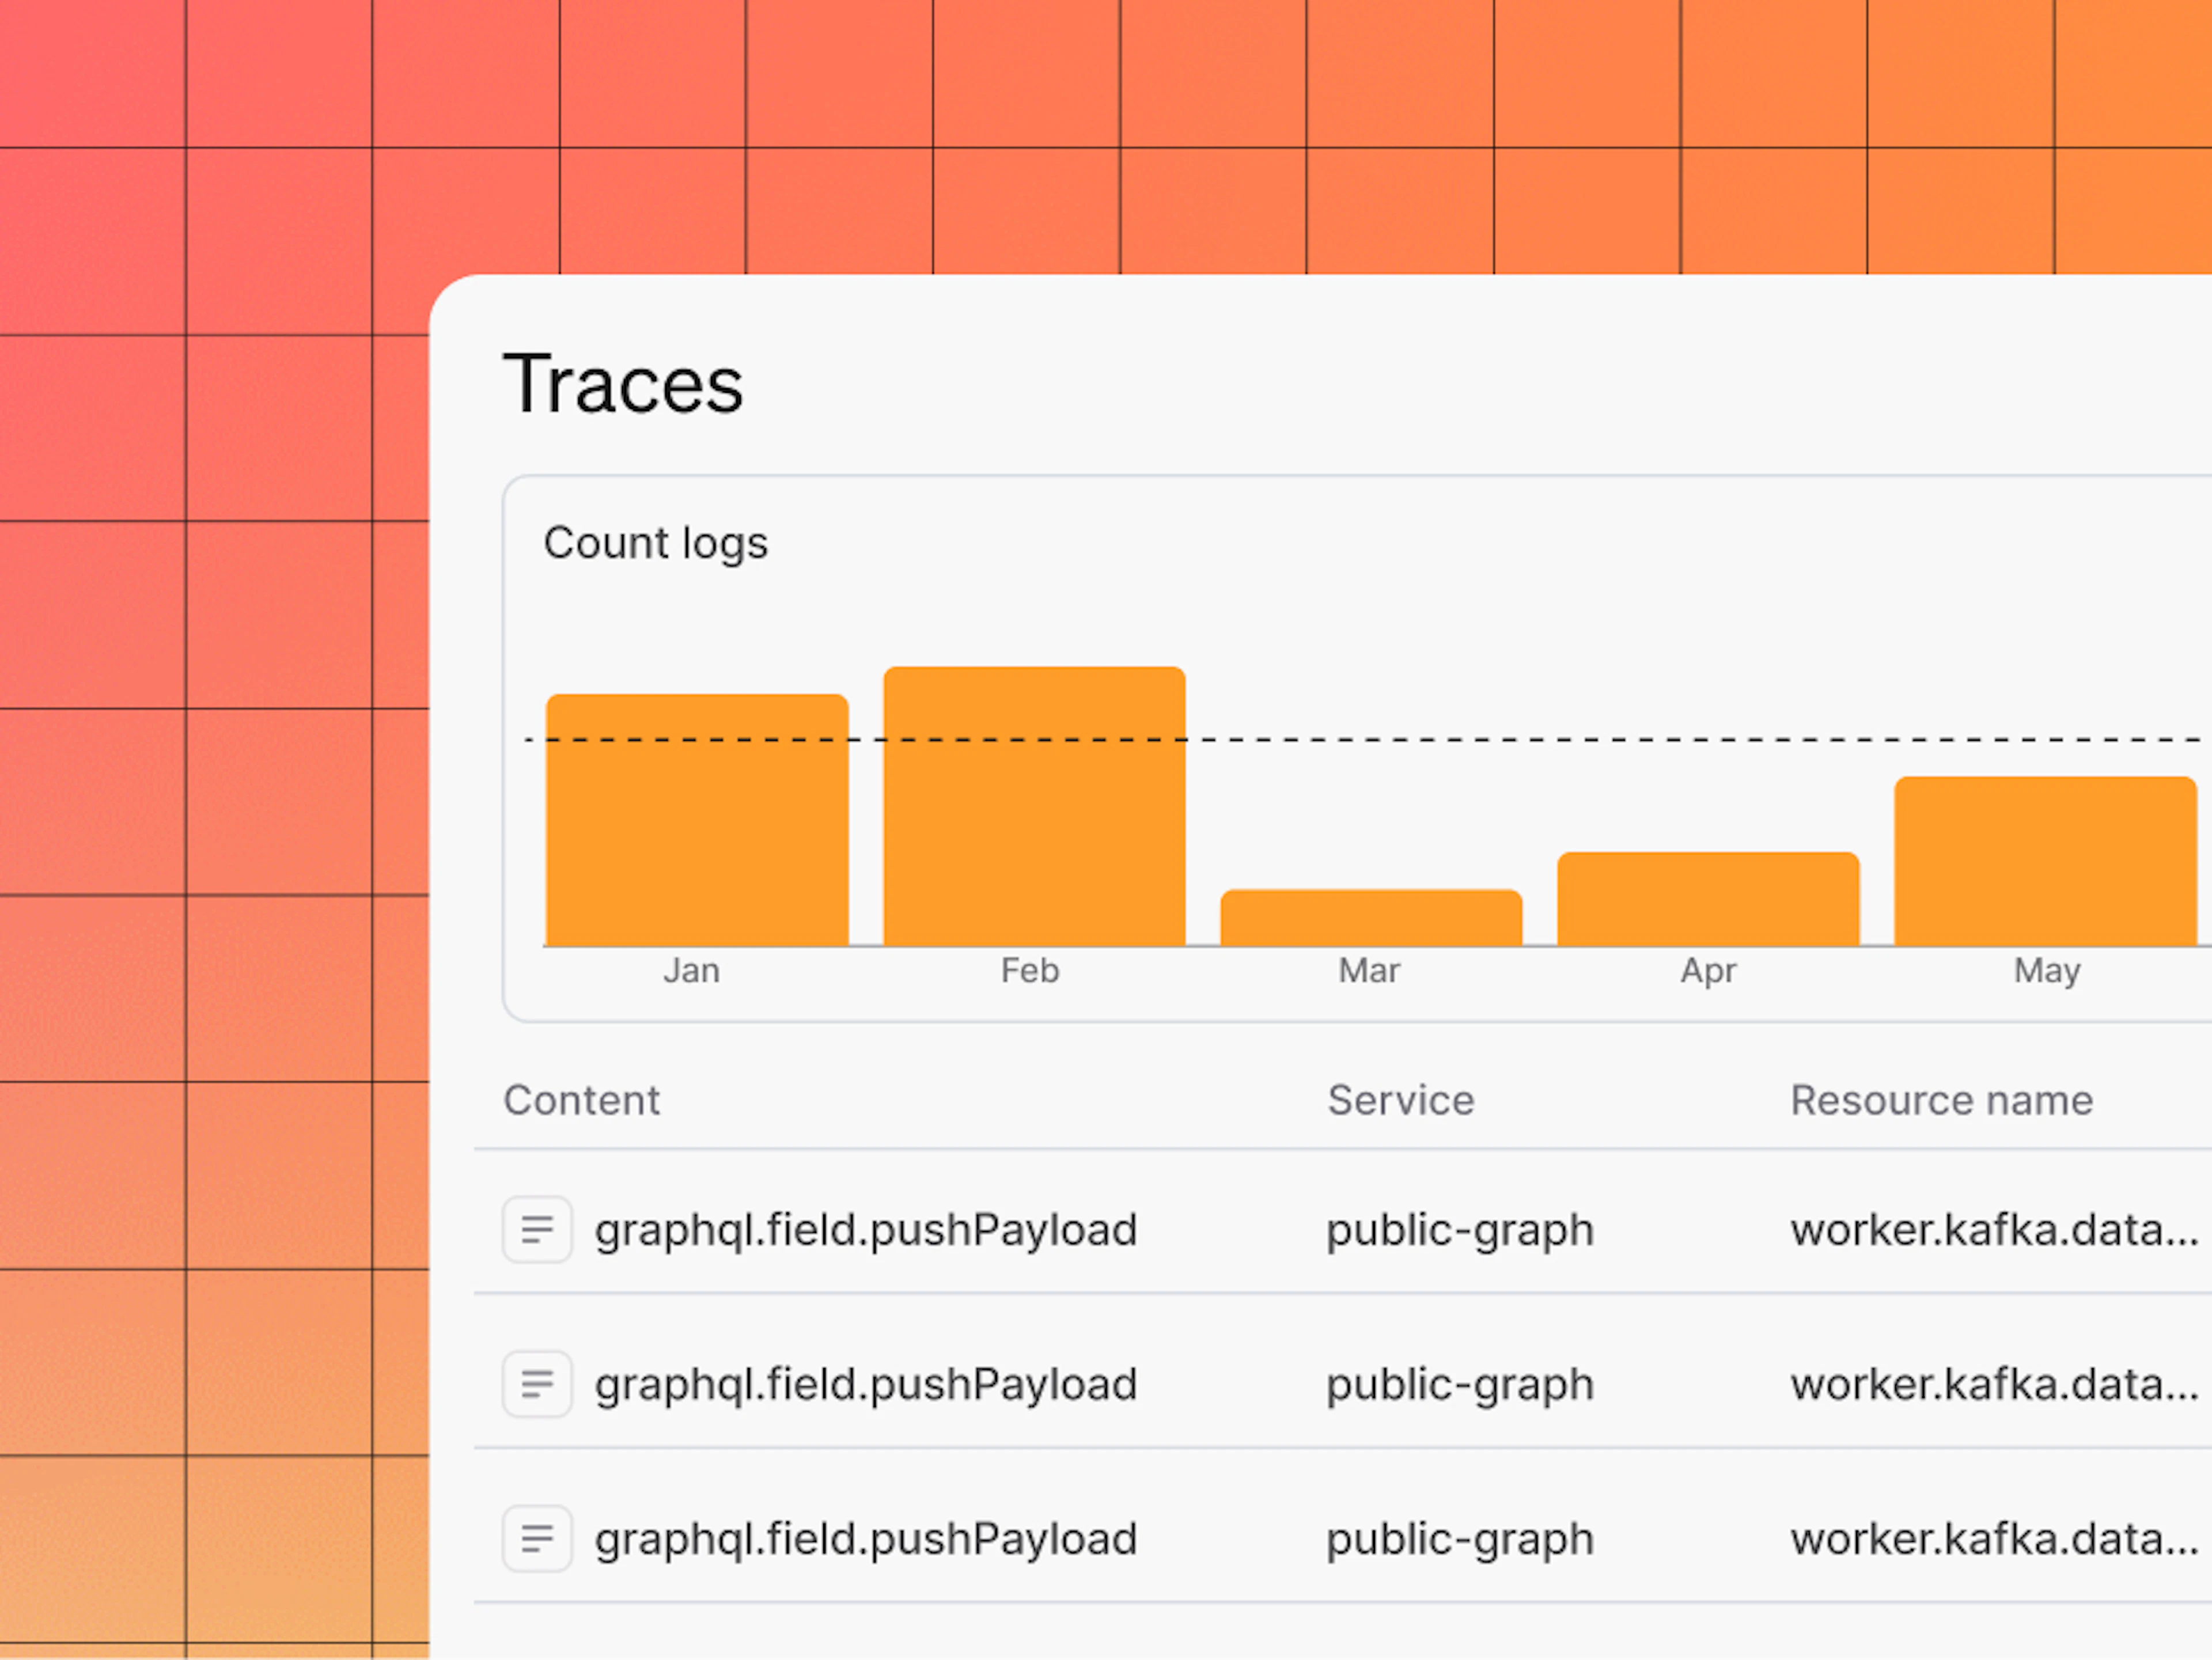Click the log icon in first table row
The width and height of the screenshot is (2212, 1660).
(x=537, y=1229)
